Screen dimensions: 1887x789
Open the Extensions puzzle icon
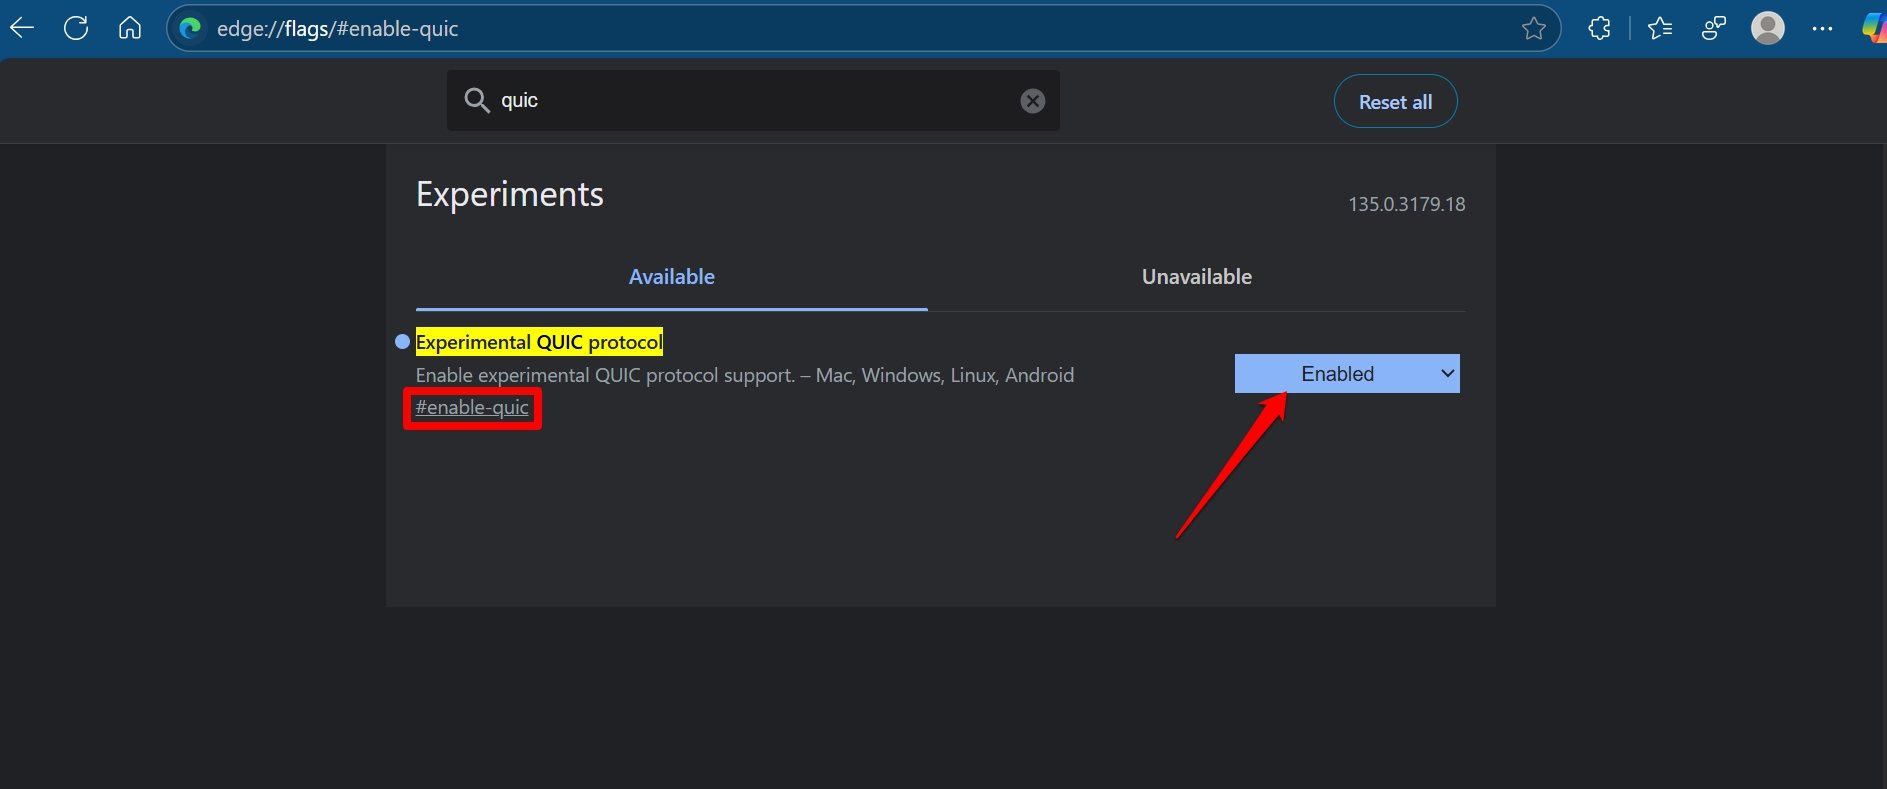(x=1599, y=28)
